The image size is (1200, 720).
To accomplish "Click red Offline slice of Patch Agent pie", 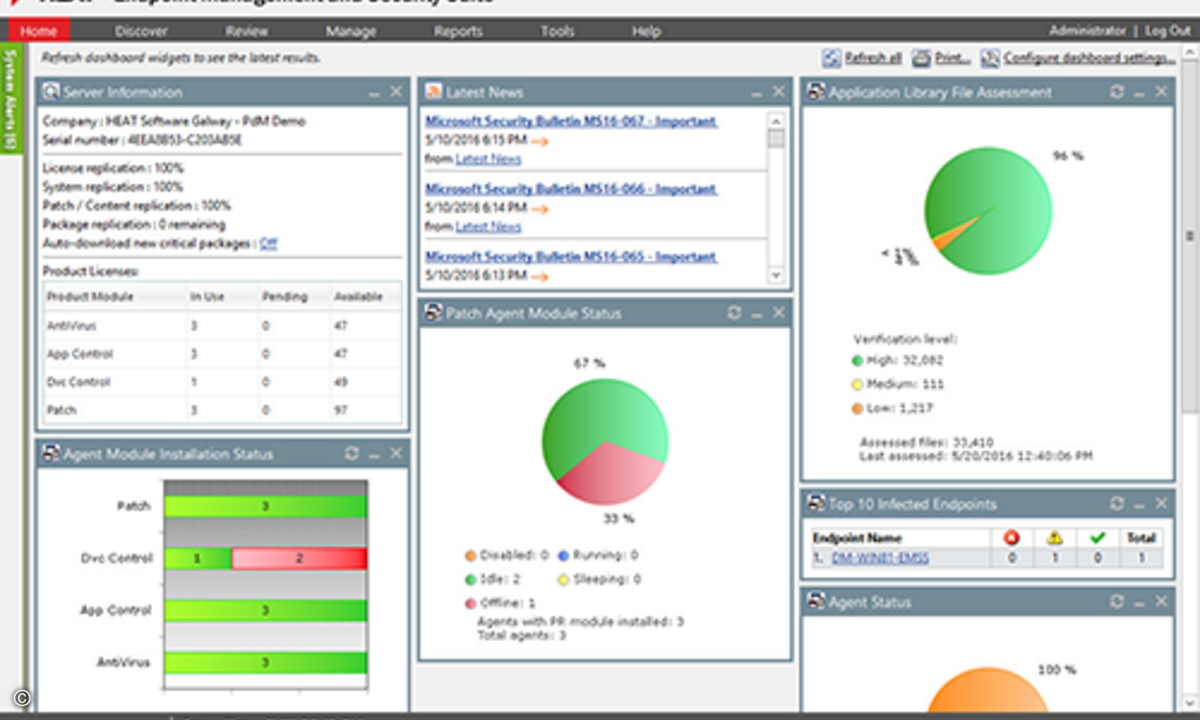I will click(x=611, y=474).
